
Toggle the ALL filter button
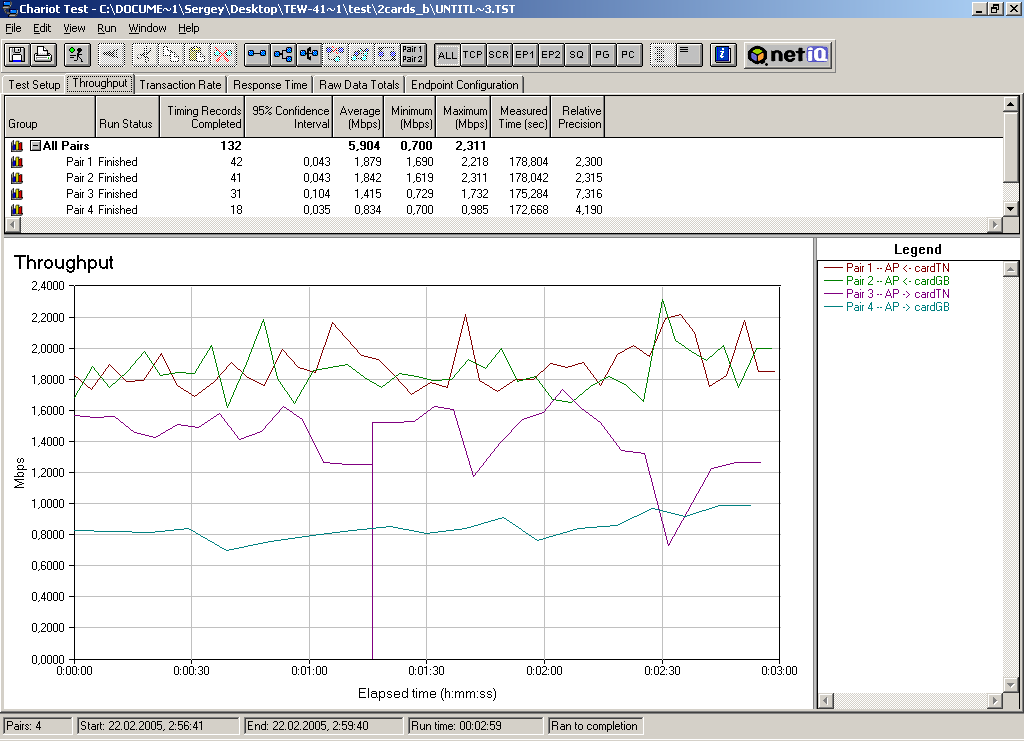pyautogui.click(x=447, y=55)
